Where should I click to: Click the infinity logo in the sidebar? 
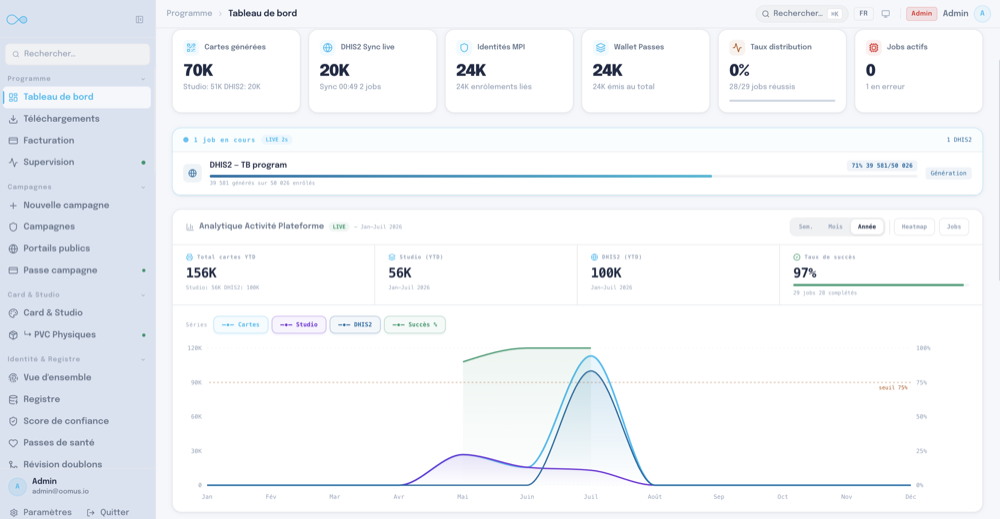[17, 20]
